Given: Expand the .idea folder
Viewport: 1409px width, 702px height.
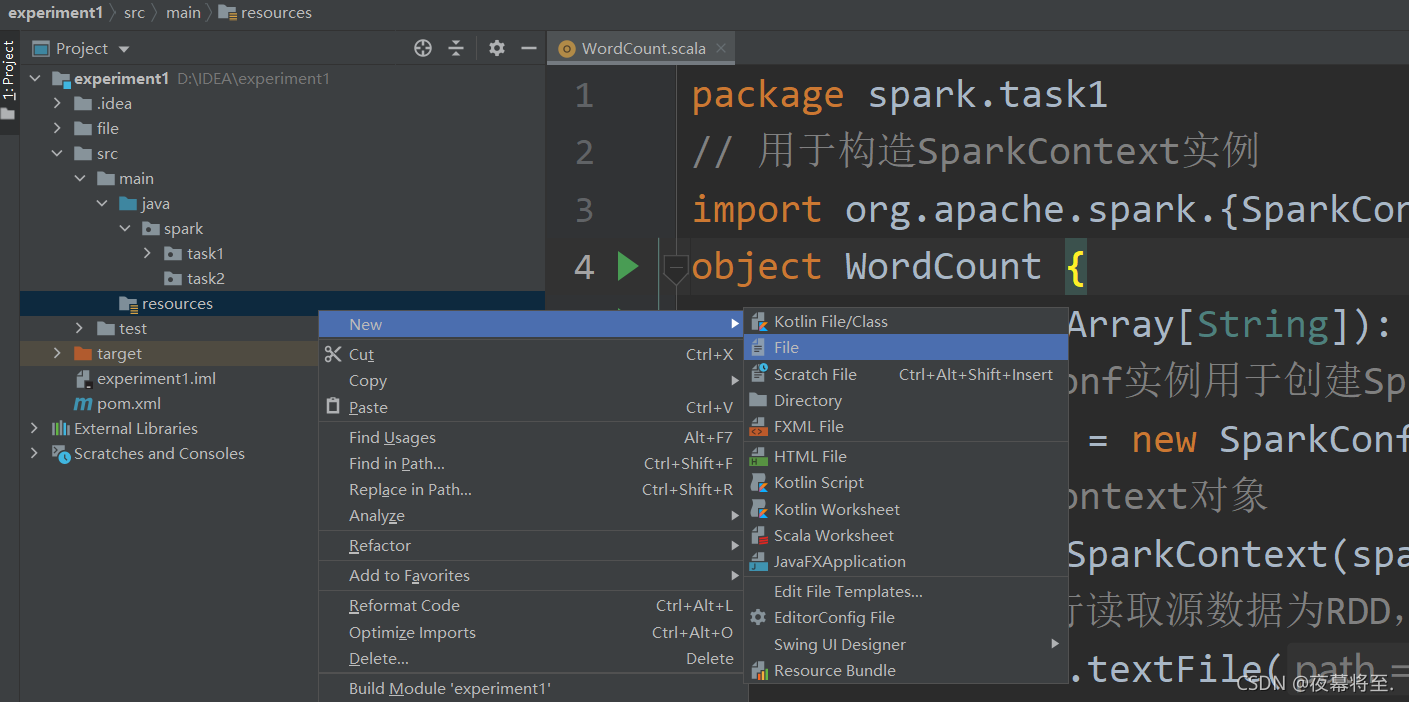Looking at the screenshot, I should coord(58,104).
